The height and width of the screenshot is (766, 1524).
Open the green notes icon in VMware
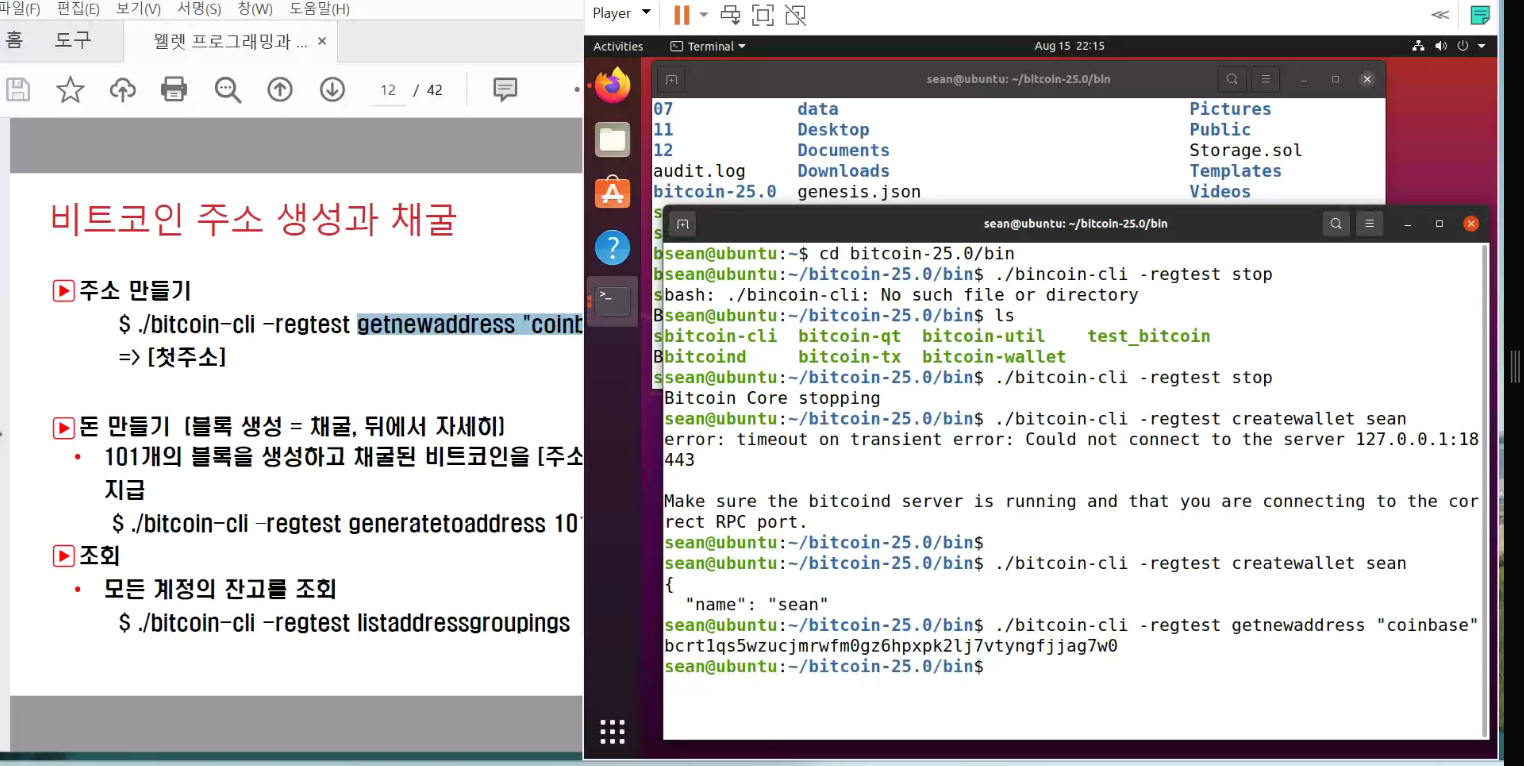(x=1480, y=15)
